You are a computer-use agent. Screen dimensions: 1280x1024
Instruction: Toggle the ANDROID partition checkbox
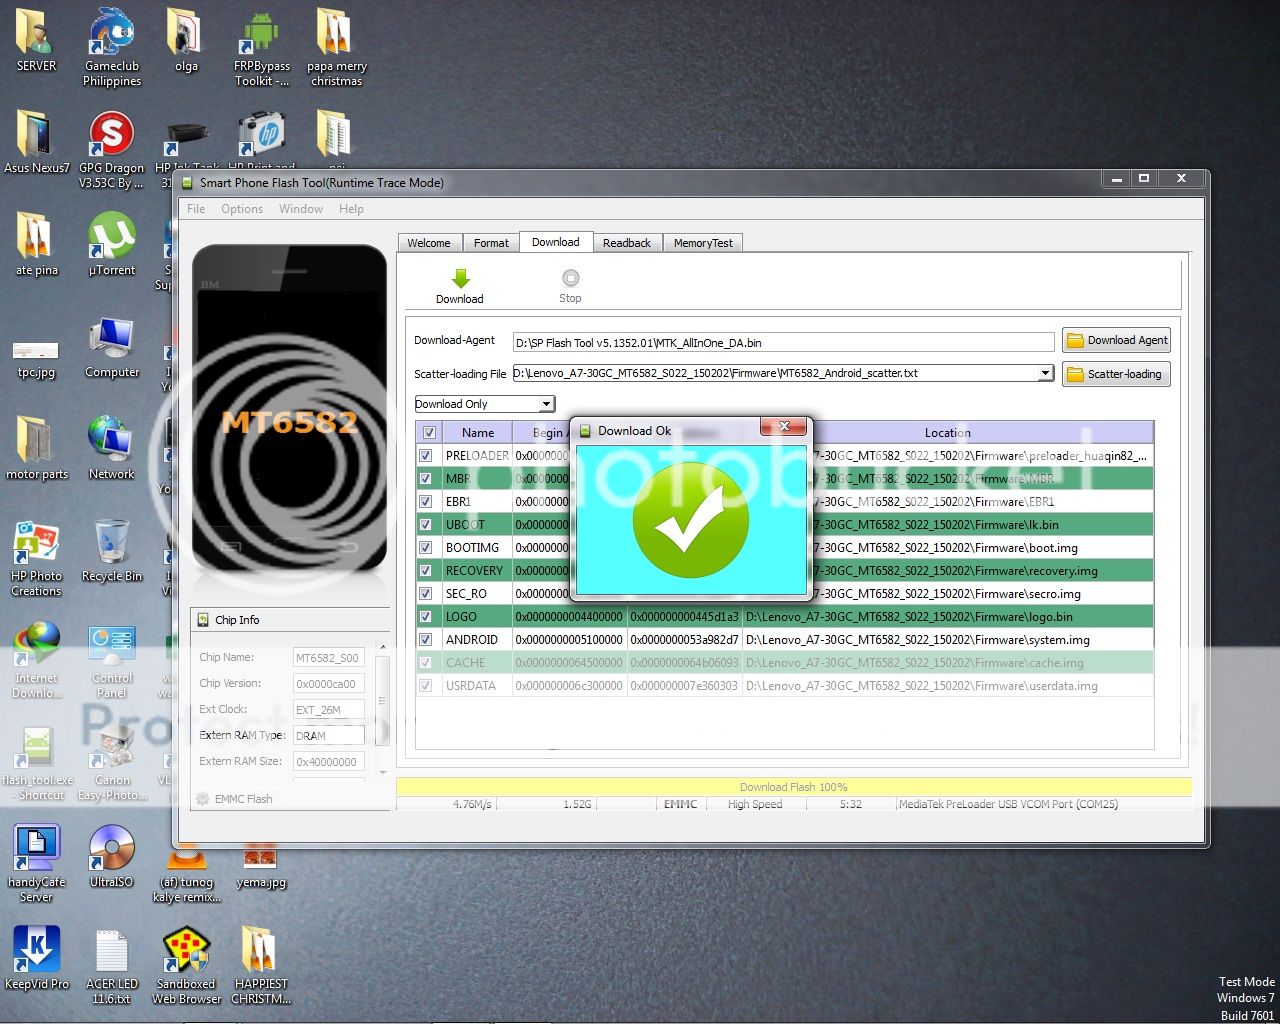click(x=427, y=640)
